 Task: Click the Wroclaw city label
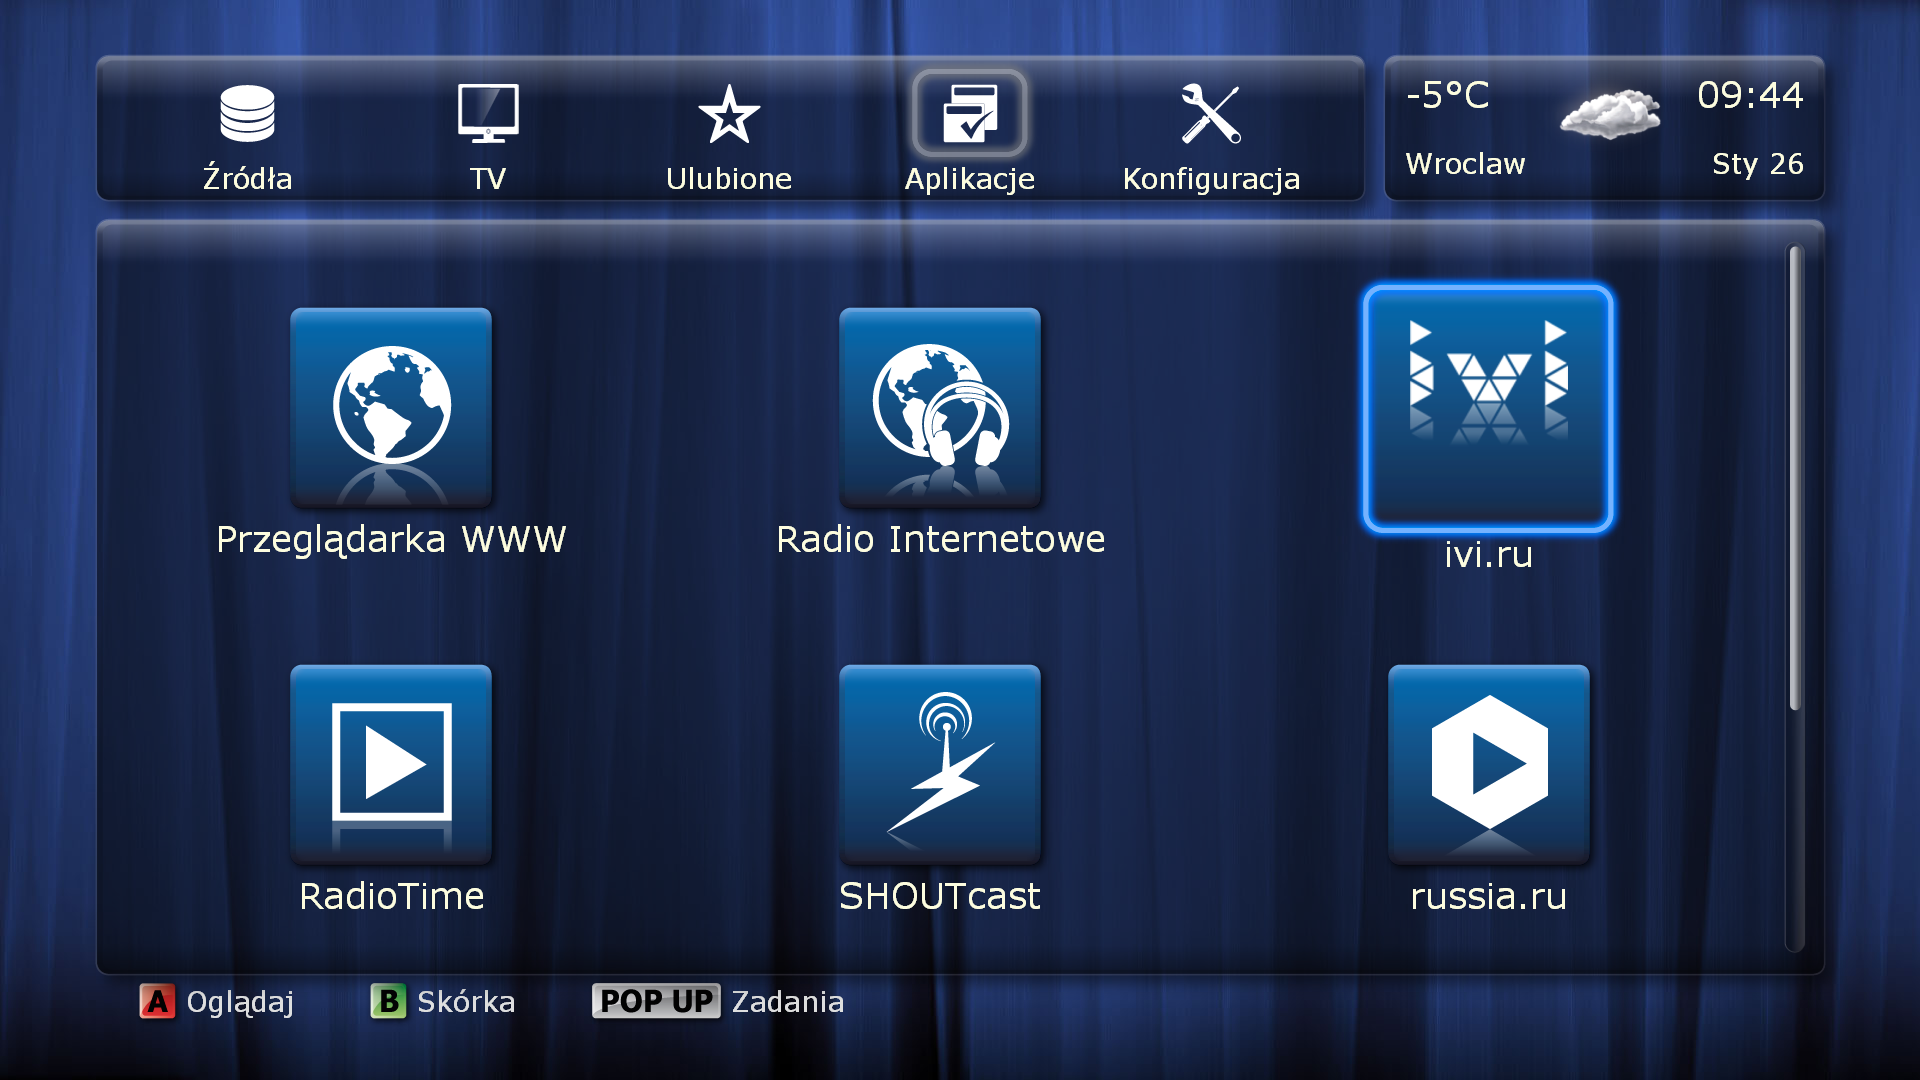pyautogui.click(x=1465, y=164)
